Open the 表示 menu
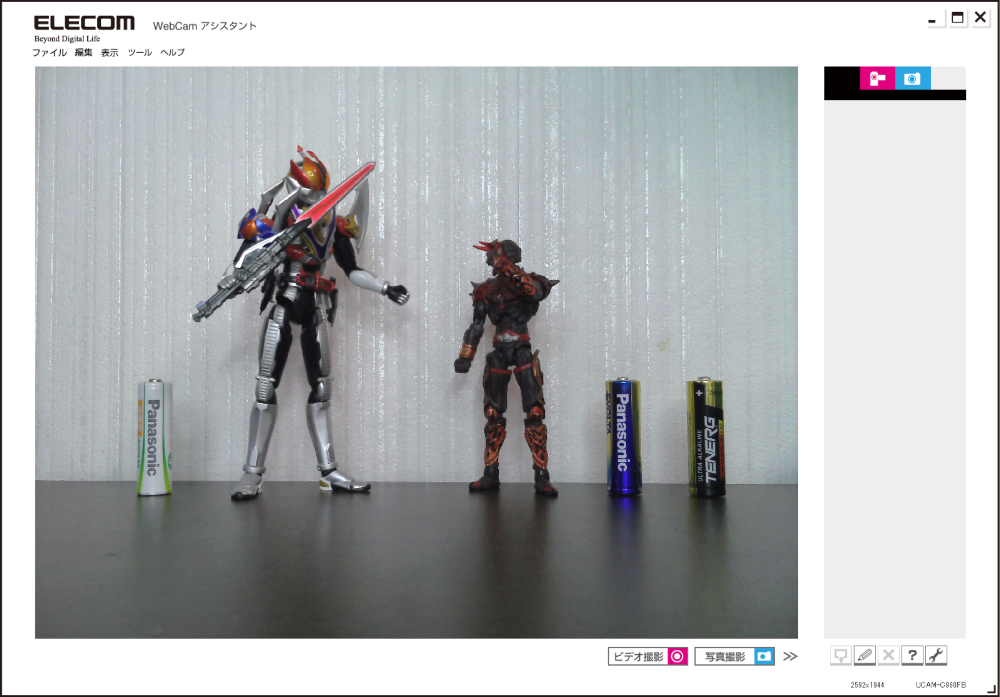The image size is (1000, 697). [x=110, y=52]
